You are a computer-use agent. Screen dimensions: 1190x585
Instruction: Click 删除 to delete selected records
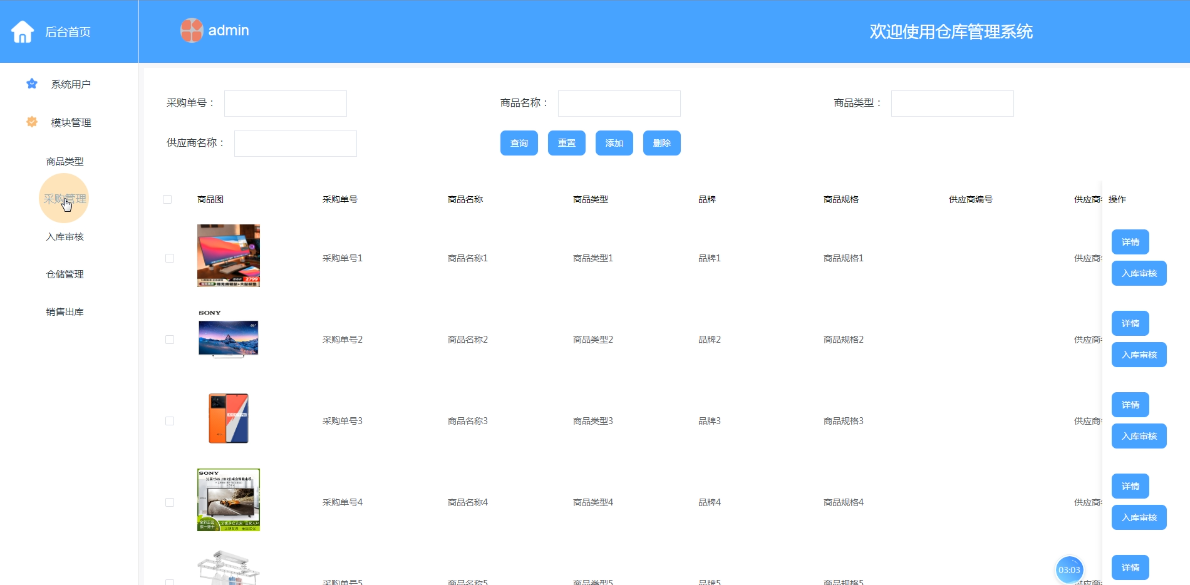(x=662, y=143)
